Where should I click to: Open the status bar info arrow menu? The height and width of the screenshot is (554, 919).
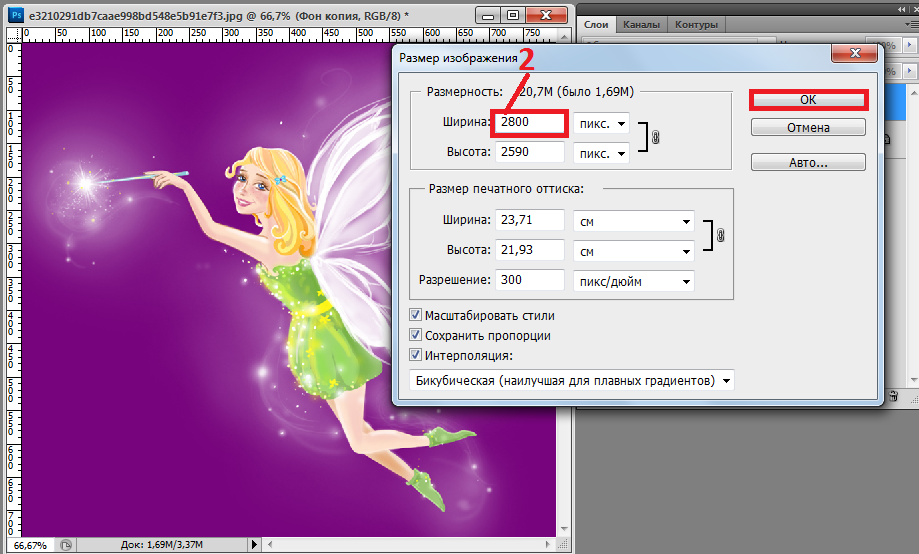point(254,545)
